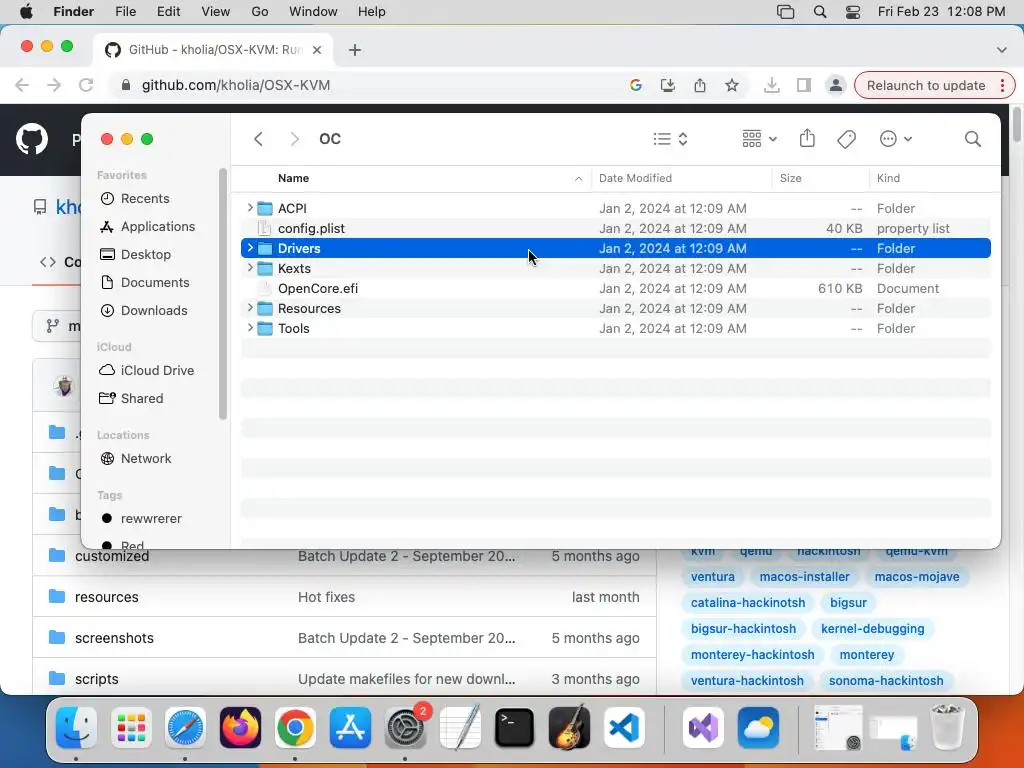Click the Finder Edit Tags icon
Screen dimensions: 1024x768
pos(846,139)
